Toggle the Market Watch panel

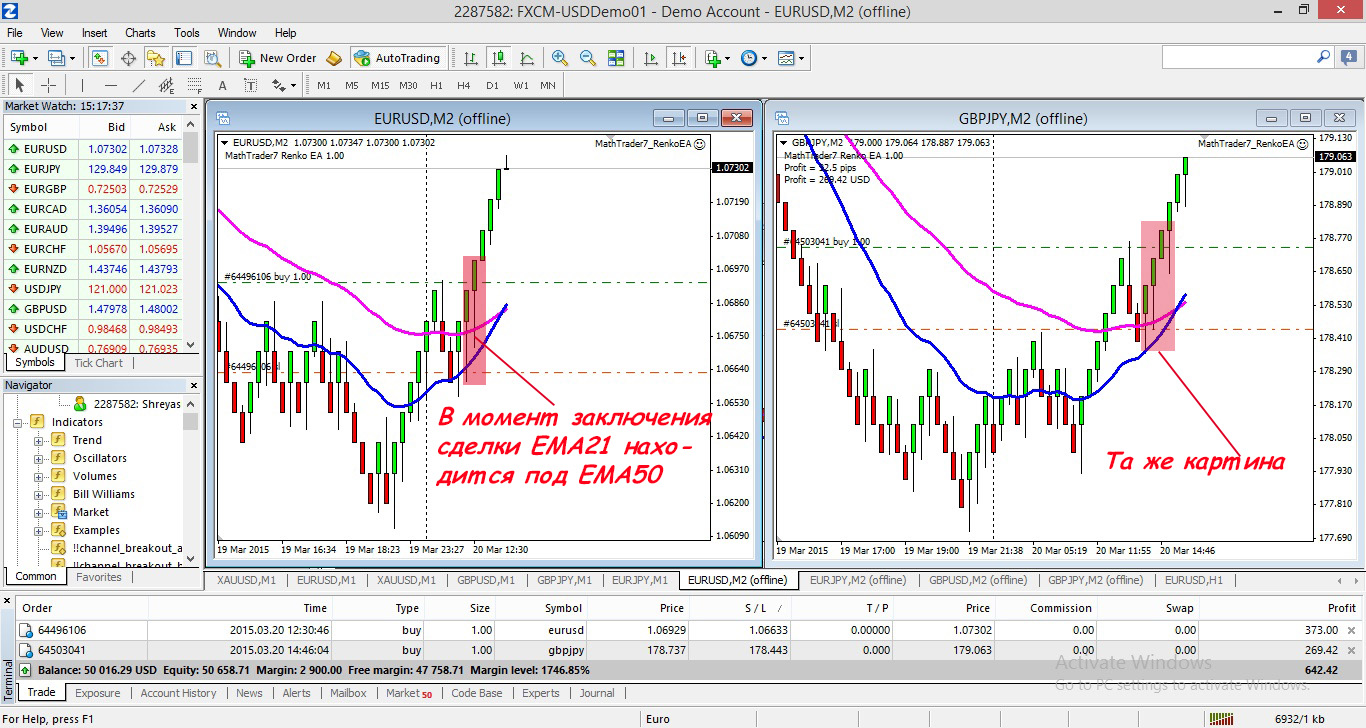tap(100, 58)
